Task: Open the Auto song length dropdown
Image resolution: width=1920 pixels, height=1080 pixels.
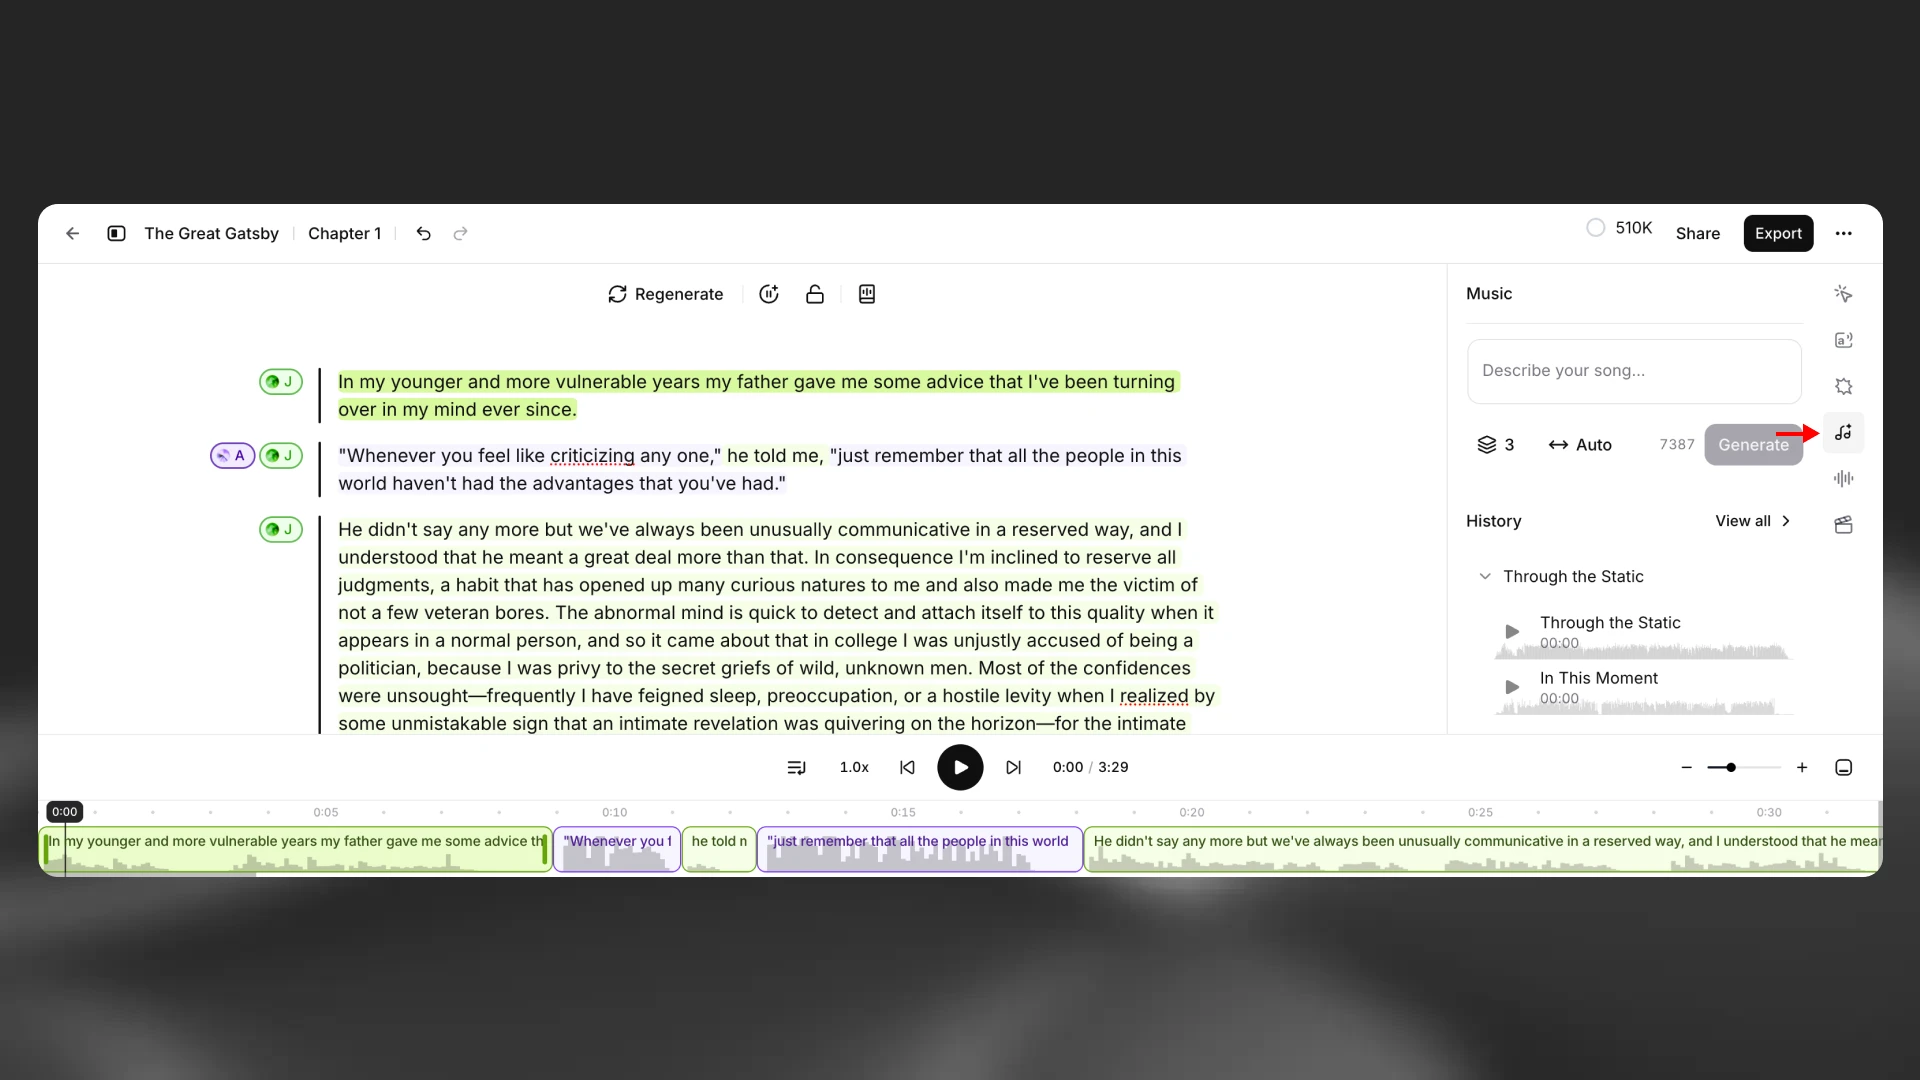Action: (1580, 444)
